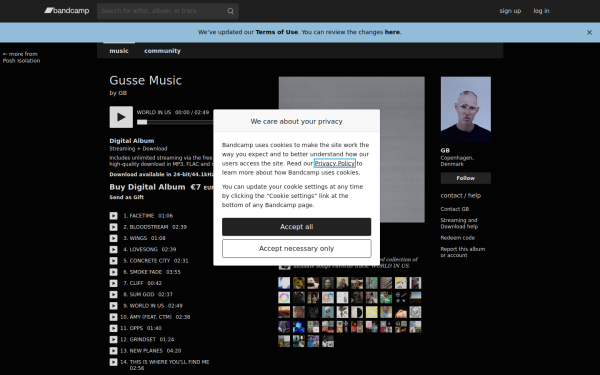
Task: Click the search magnifier icon
Action: click(x=230, y=11)
